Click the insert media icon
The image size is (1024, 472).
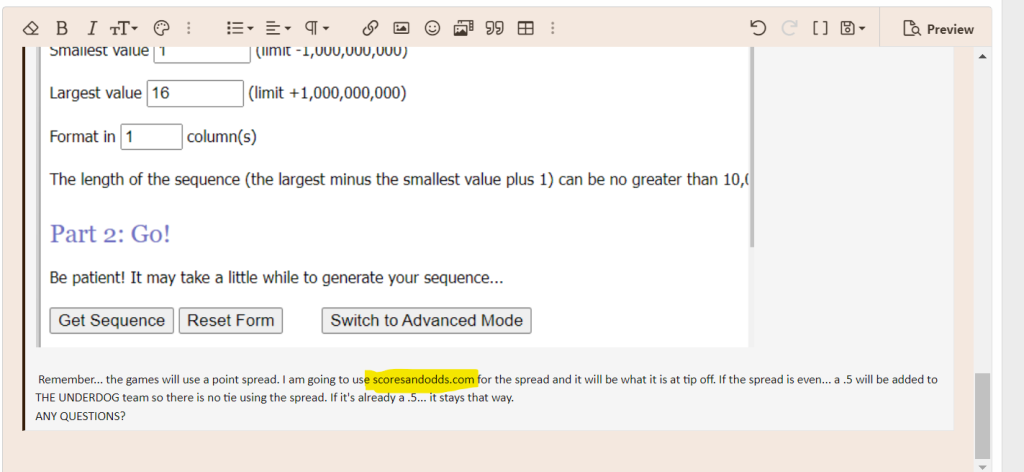[463, 28]
